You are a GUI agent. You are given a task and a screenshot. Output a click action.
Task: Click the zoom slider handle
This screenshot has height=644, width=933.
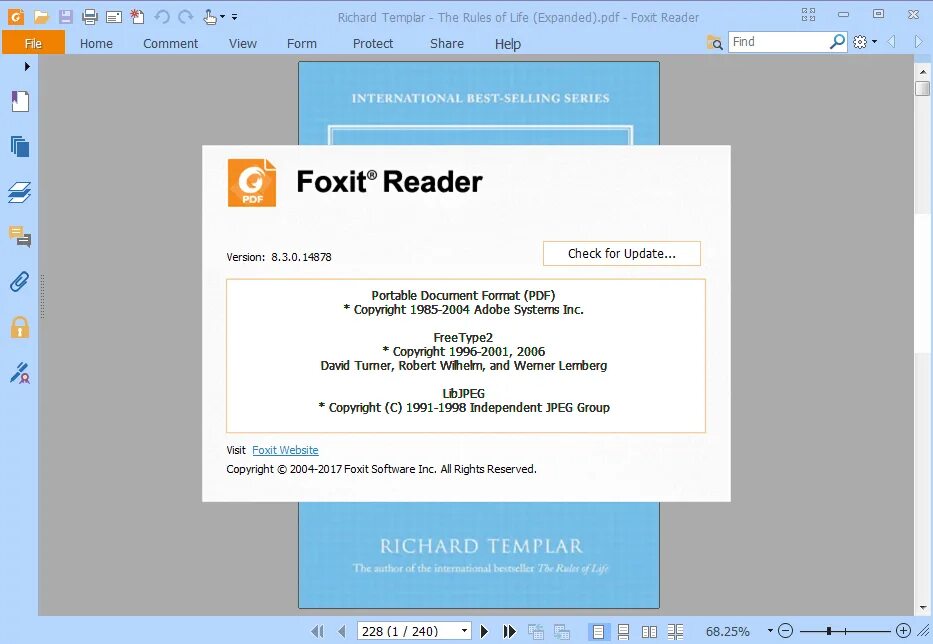click(x=829, y=630)
